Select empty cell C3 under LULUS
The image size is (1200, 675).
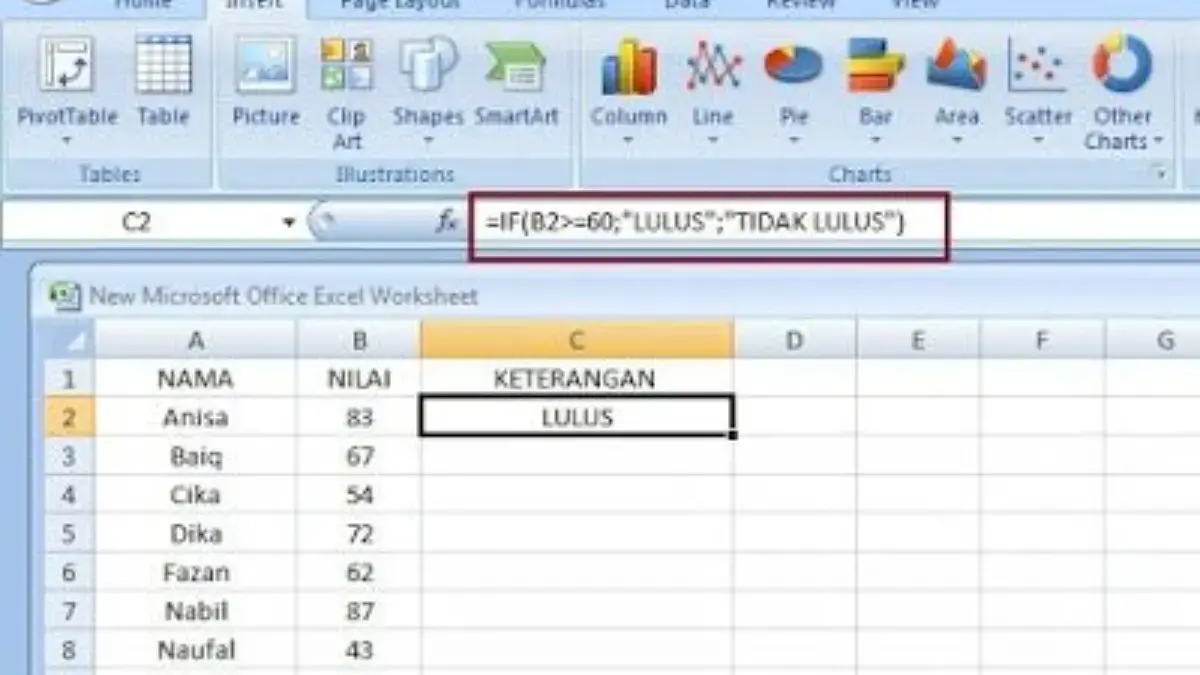click(577, 456)
